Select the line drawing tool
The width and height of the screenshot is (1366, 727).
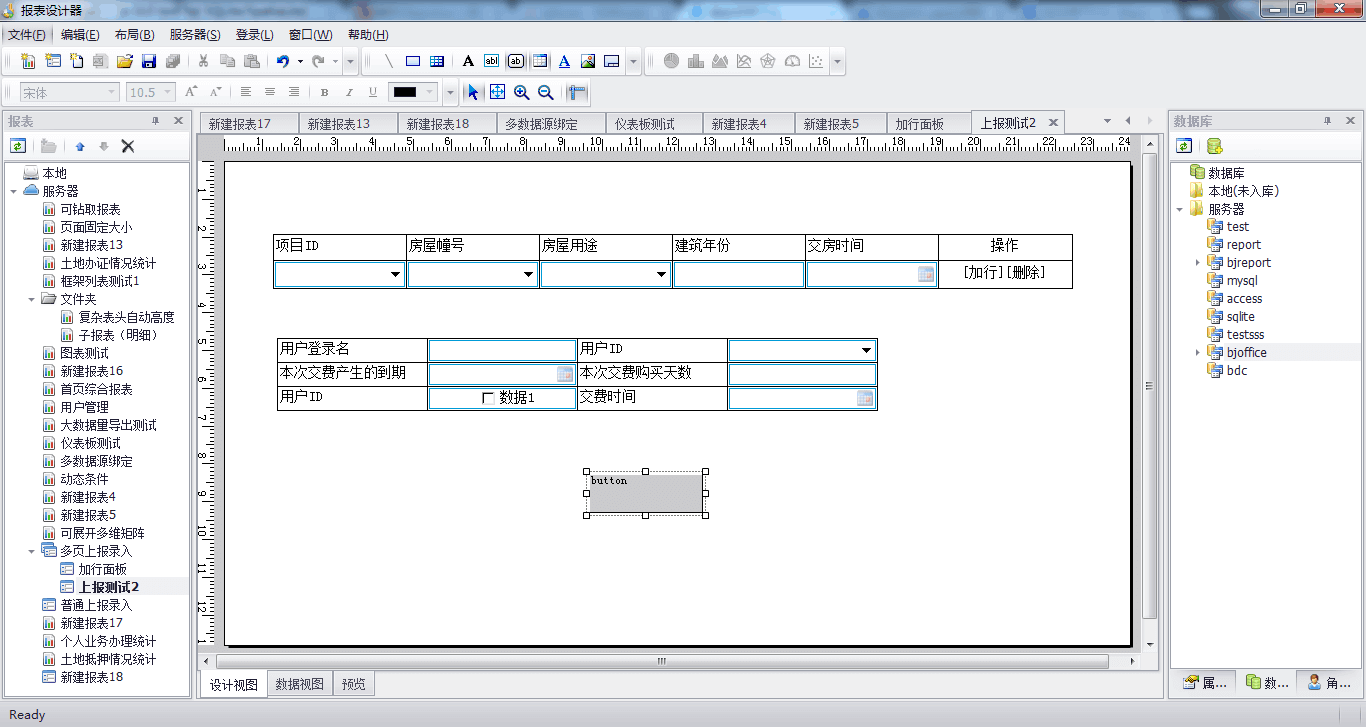pyautogui.click(x=389, y=61)
